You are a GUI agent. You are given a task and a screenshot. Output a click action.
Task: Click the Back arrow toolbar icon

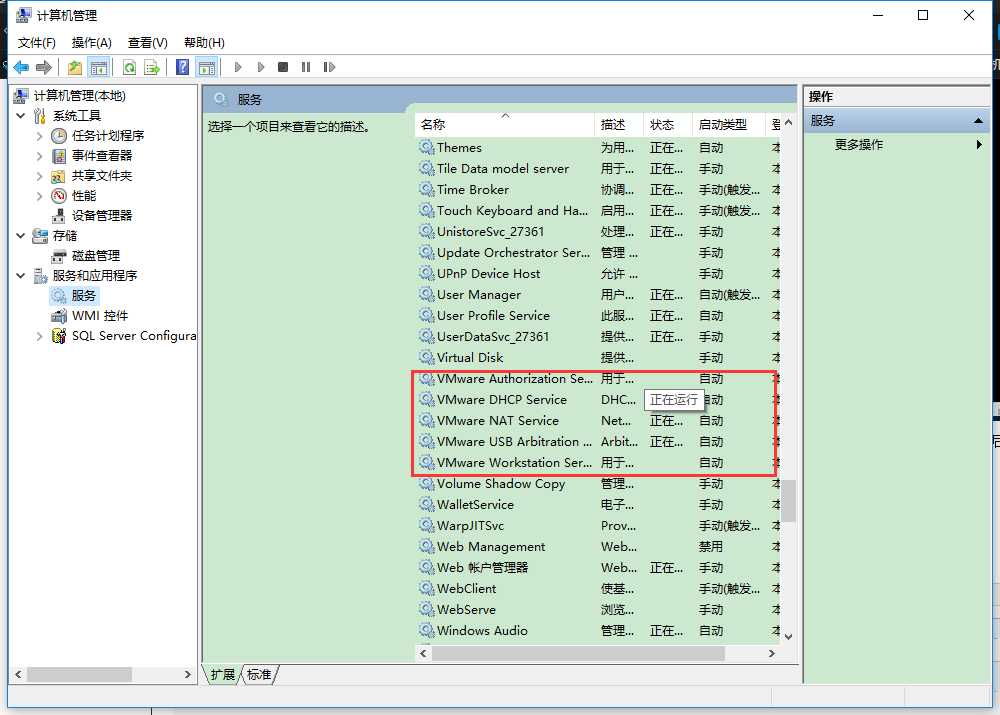(x=21, y=67)
